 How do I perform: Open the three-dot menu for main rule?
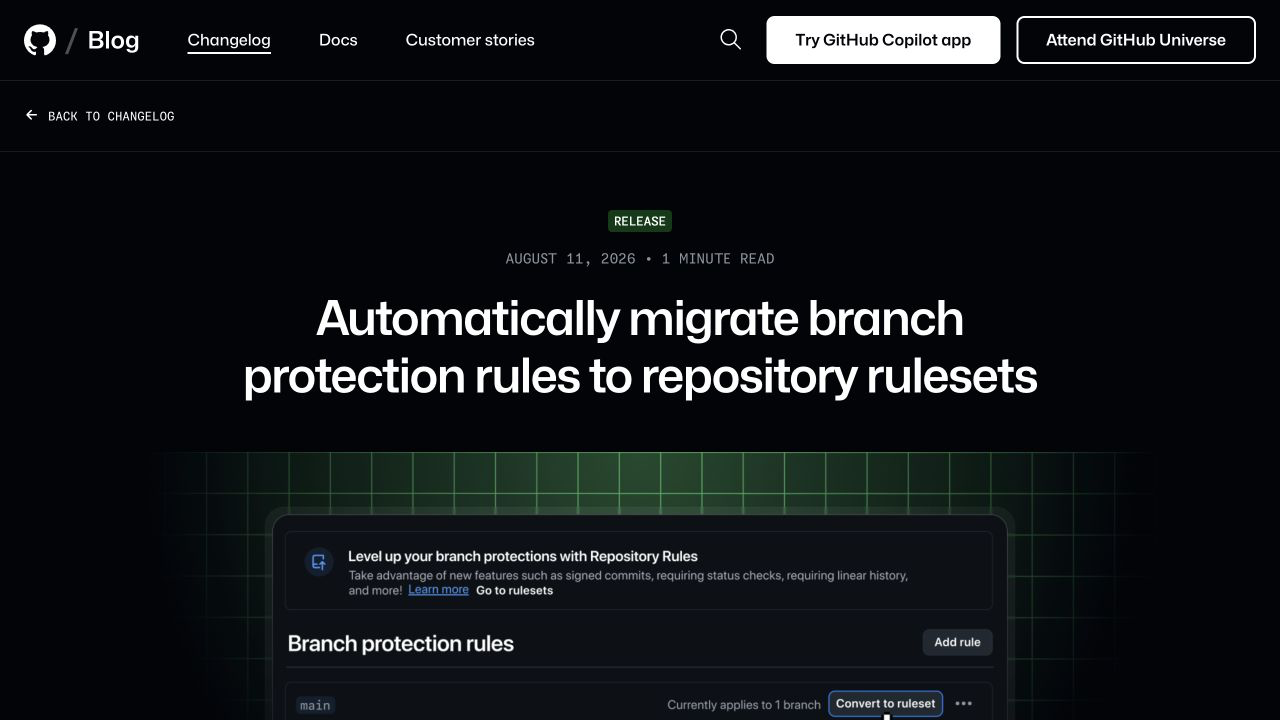964,704
